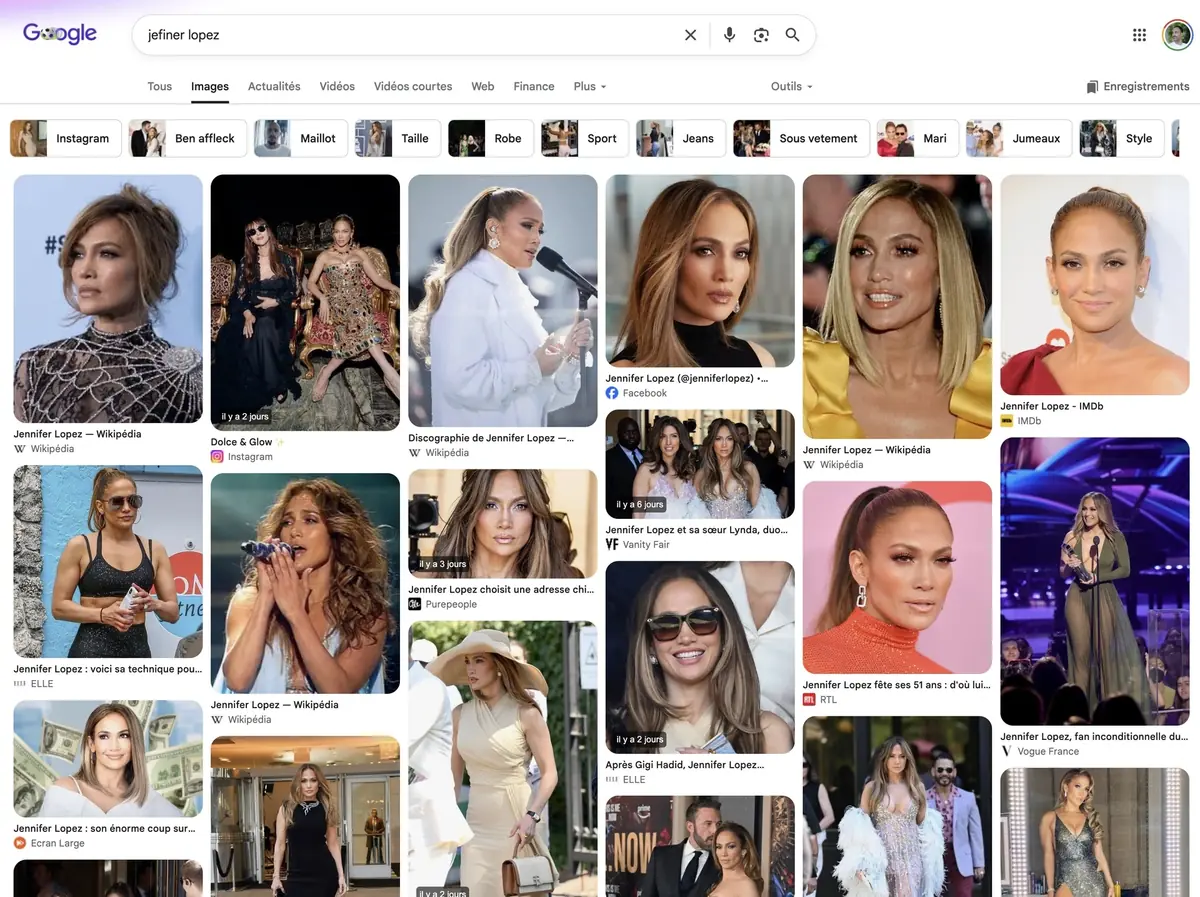Select the Sous vetement filter chip
This screenshot has height=897, width=1200.
tap(801, 139)
